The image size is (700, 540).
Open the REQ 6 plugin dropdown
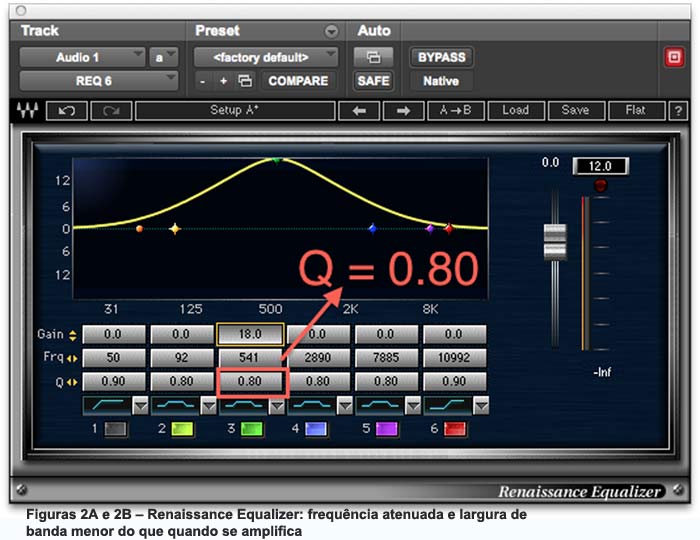[99, 81]
